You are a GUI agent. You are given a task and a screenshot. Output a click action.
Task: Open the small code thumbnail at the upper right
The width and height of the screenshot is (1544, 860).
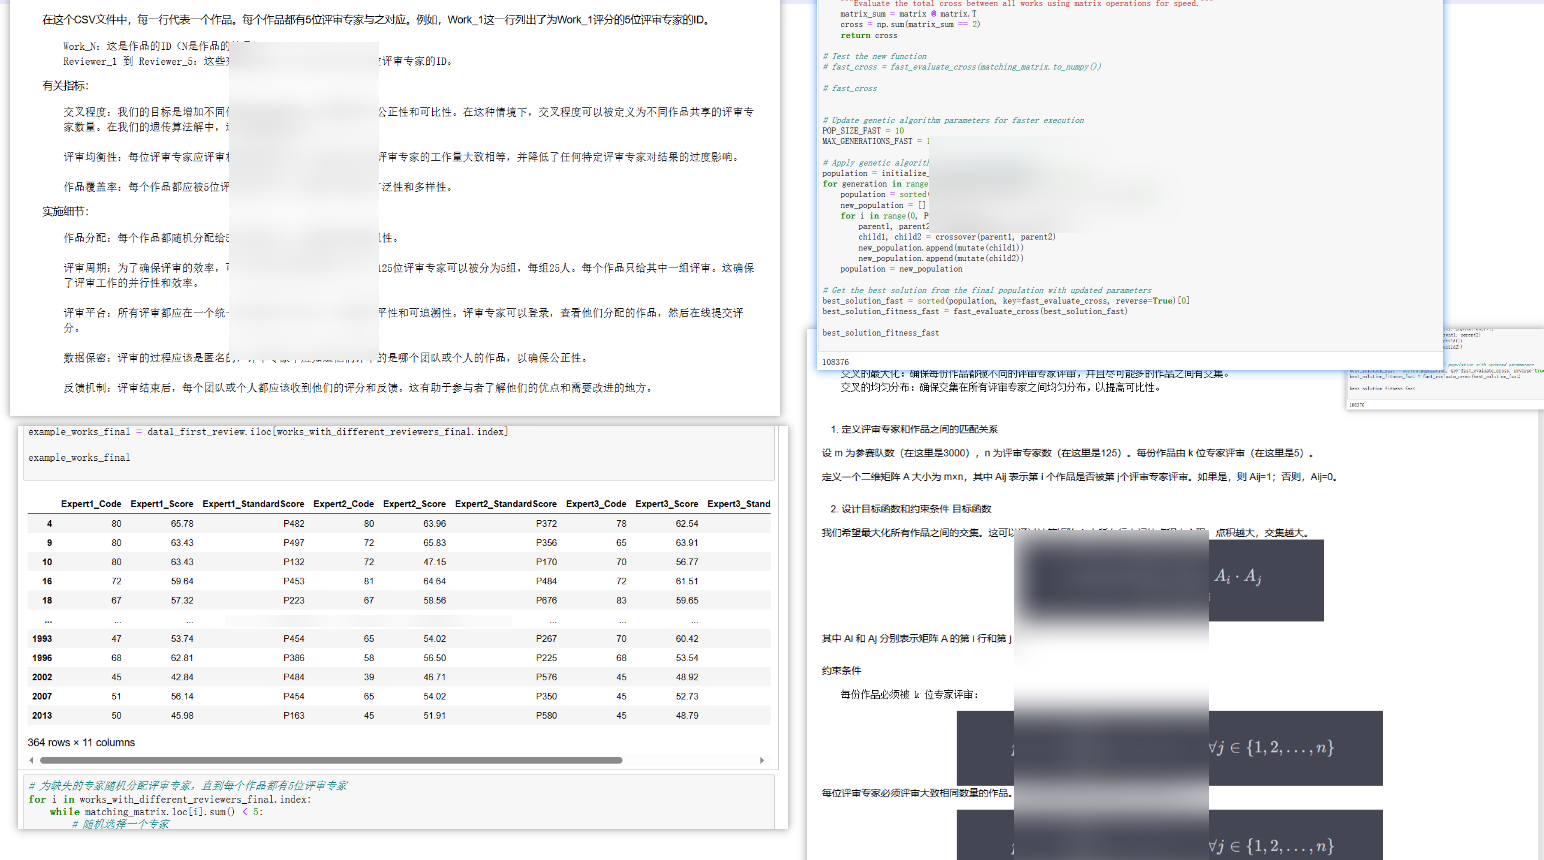1445,368
